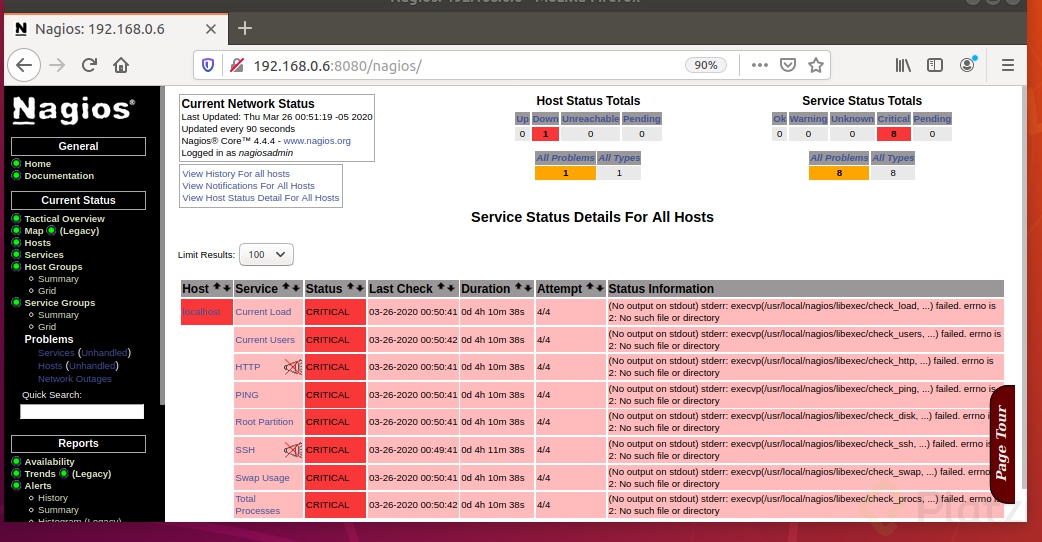The image size is (1042, 542).
Task: Open Service Groups in the sidebar
Action: pos(60,302)
